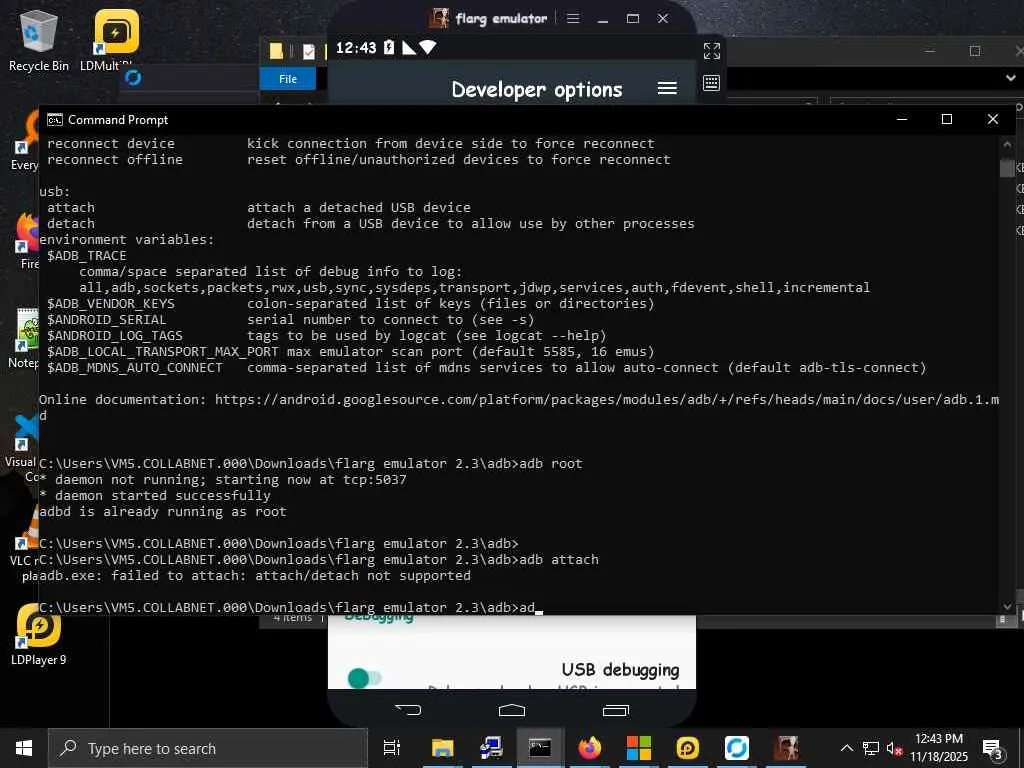Tap the Android home navigation button

(512, 710)
